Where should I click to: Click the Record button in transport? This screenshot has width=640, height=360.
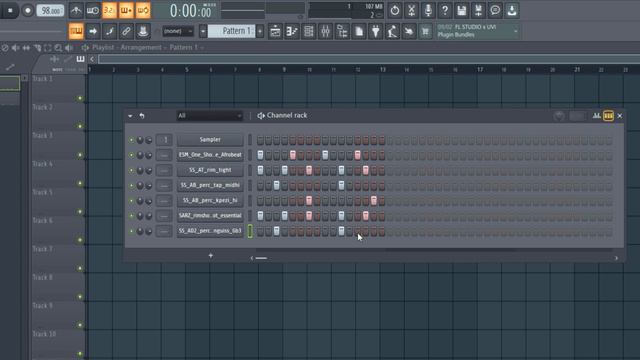click(x=27, y=11)
